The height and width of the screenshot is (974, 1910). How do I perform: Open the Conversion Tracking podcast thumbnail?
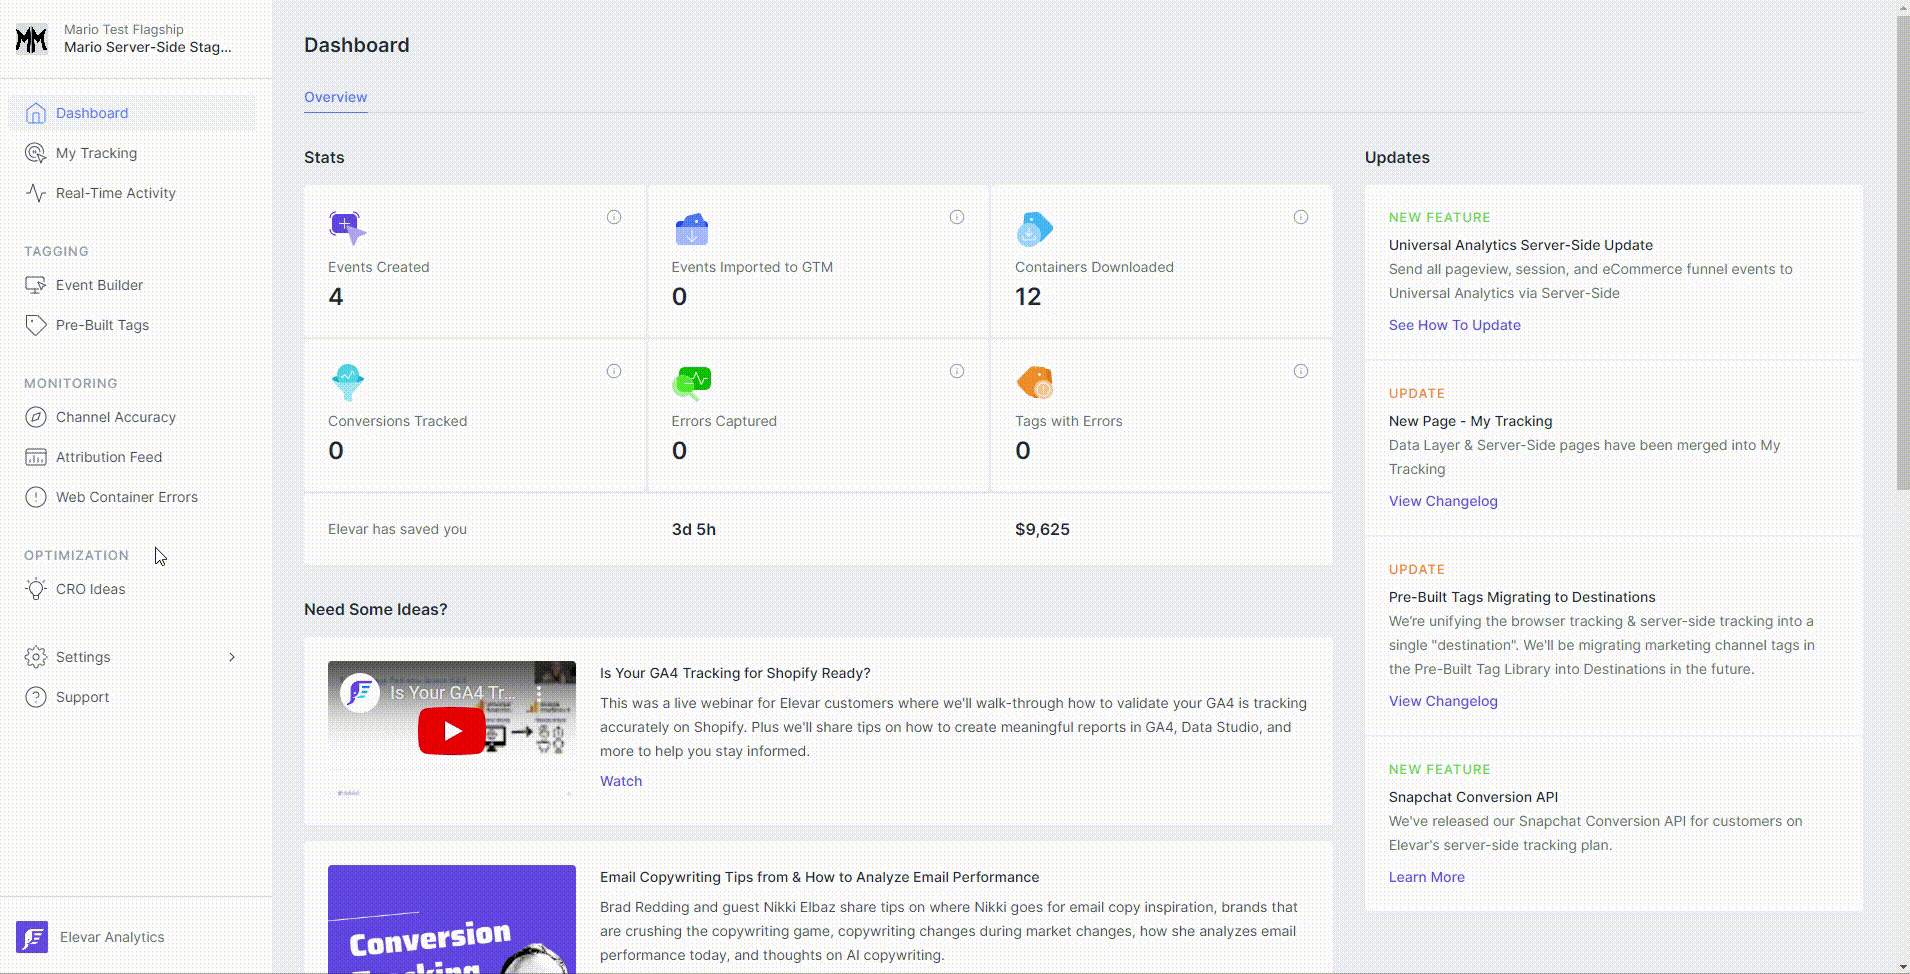452,919
